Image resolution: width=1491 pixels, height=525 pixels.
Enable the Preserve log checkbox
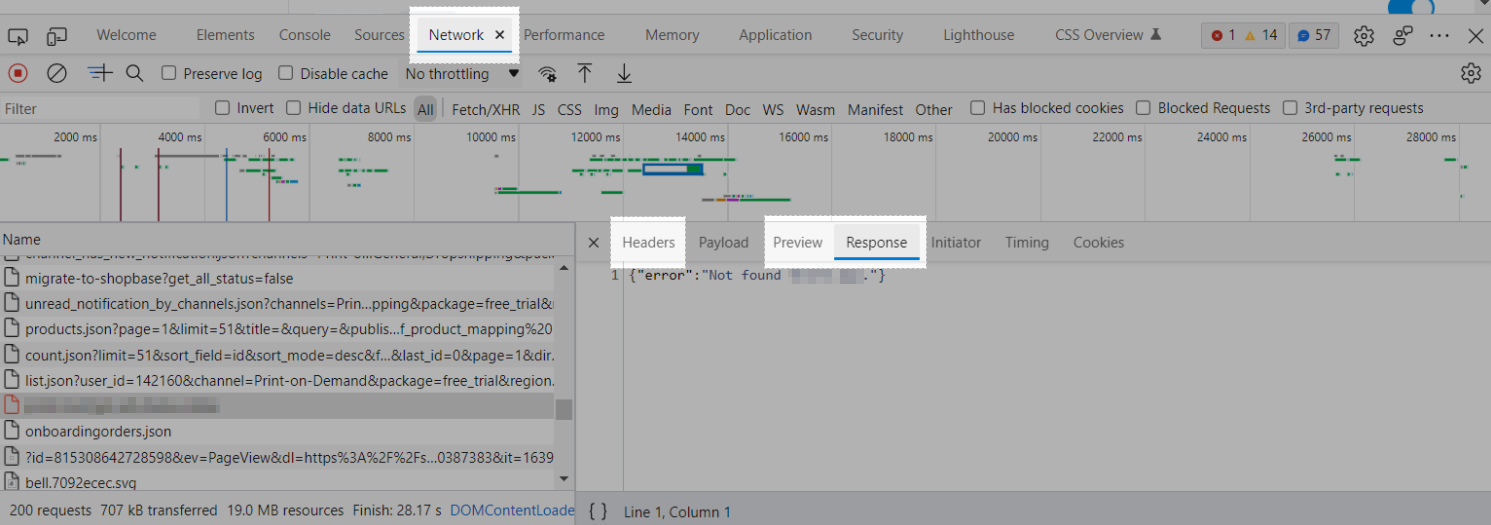169,73
